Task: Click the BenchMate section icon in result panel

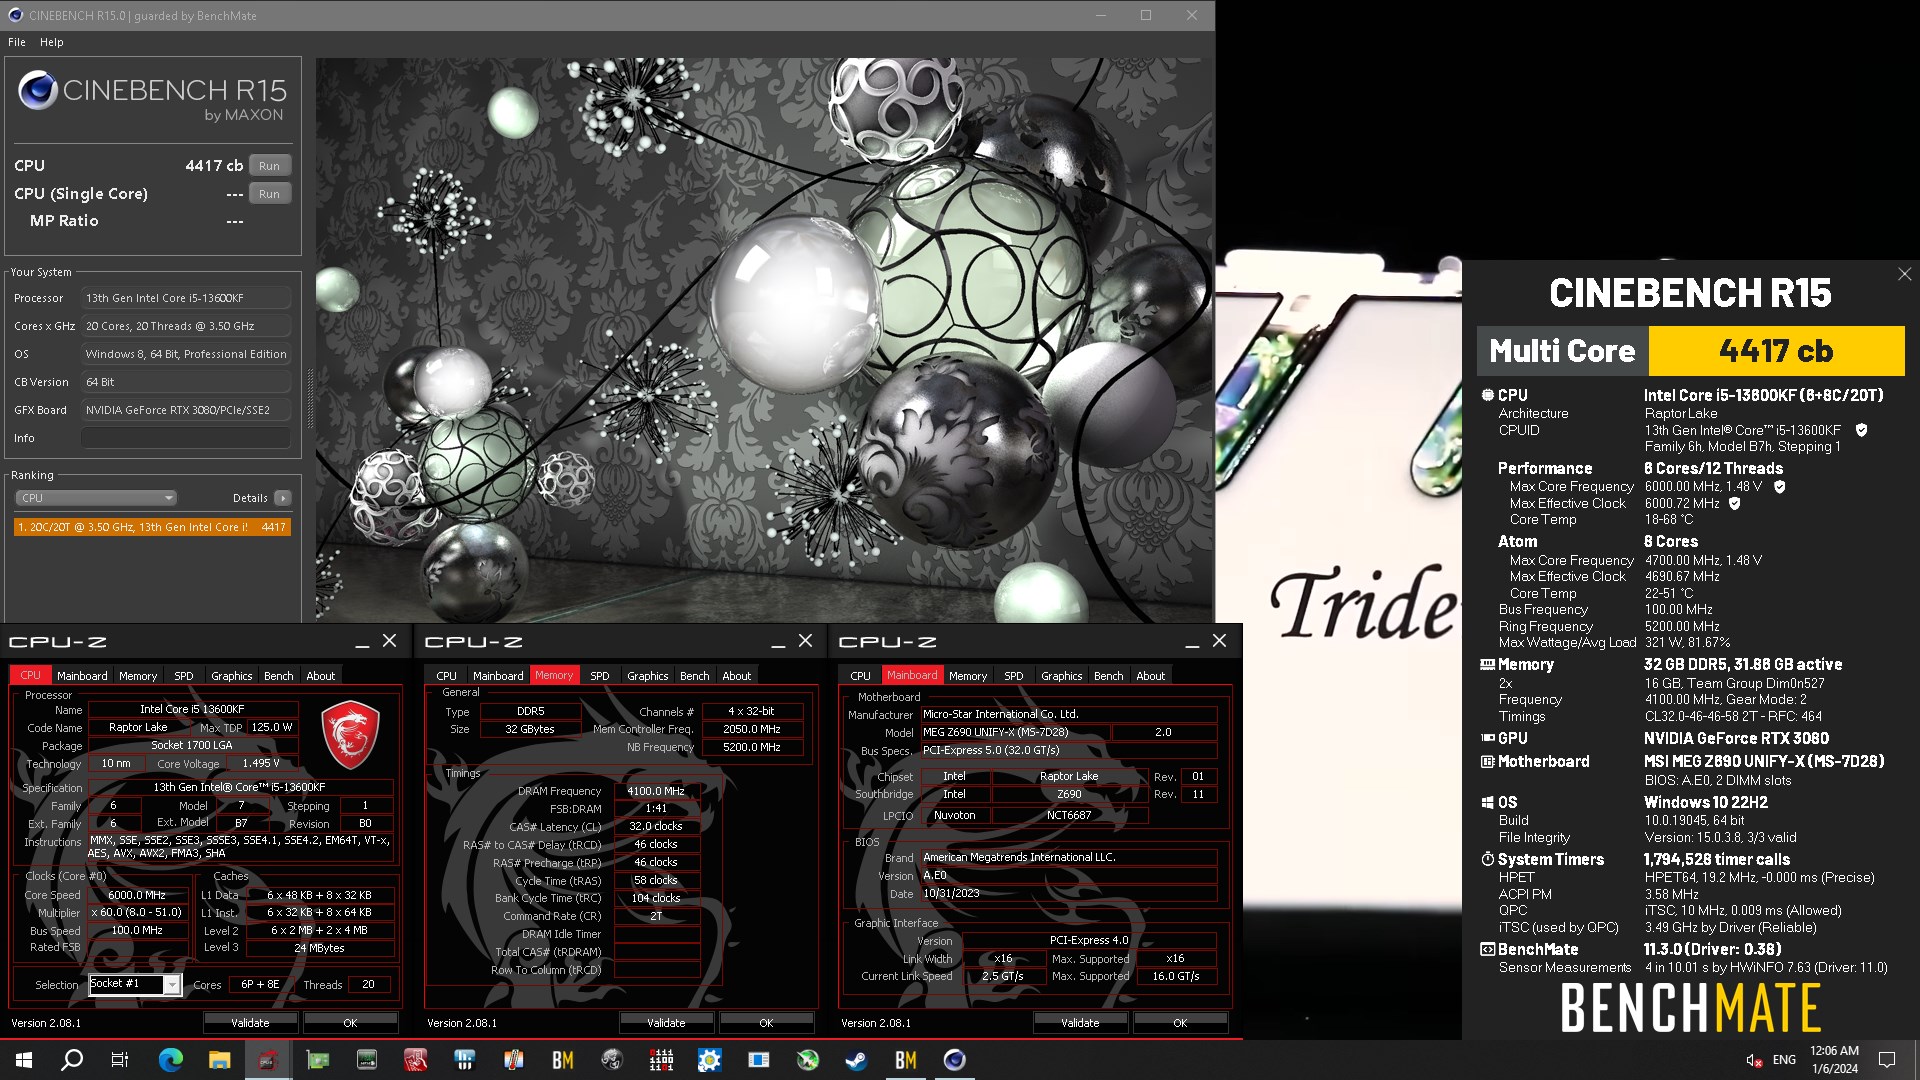Action: pyautogui.click(x=1487, y=949)
